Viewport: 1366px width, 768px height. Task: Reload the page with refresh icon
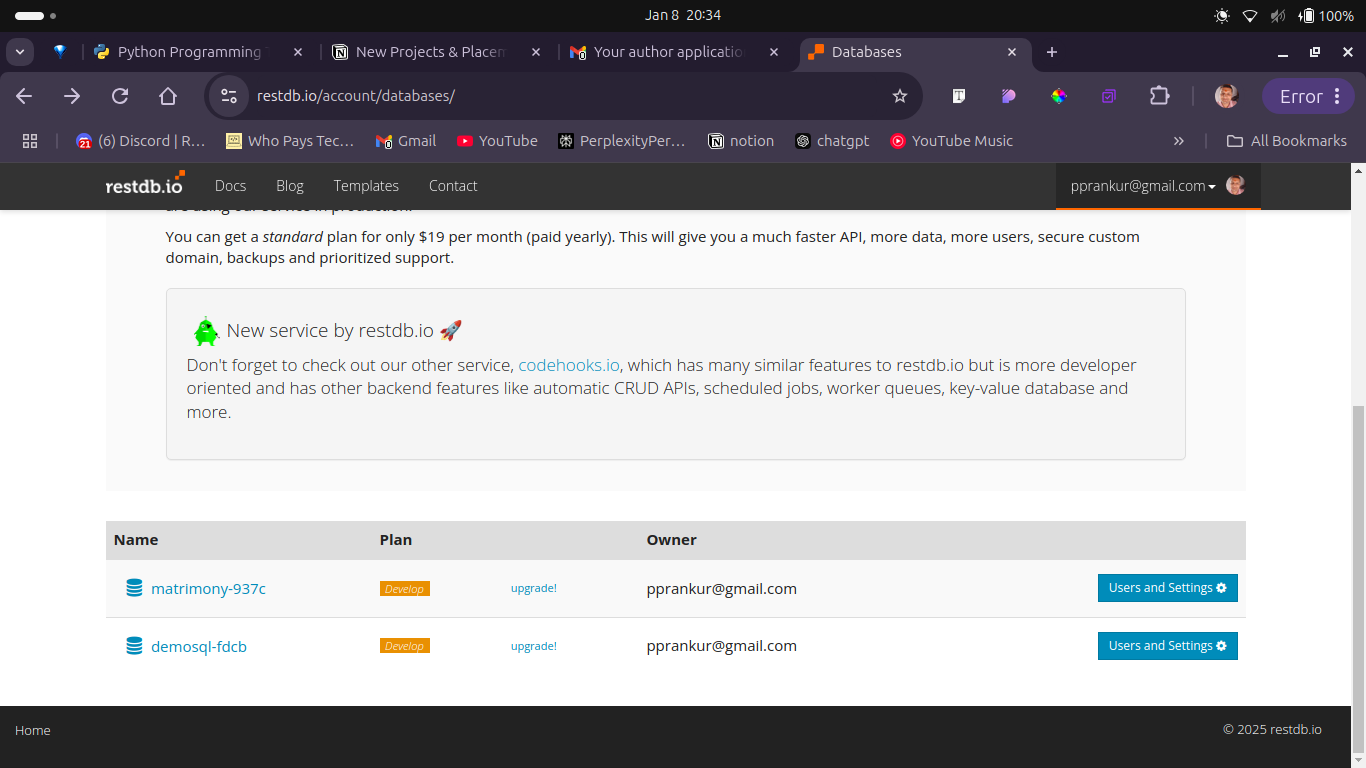(x=120, y=96)
